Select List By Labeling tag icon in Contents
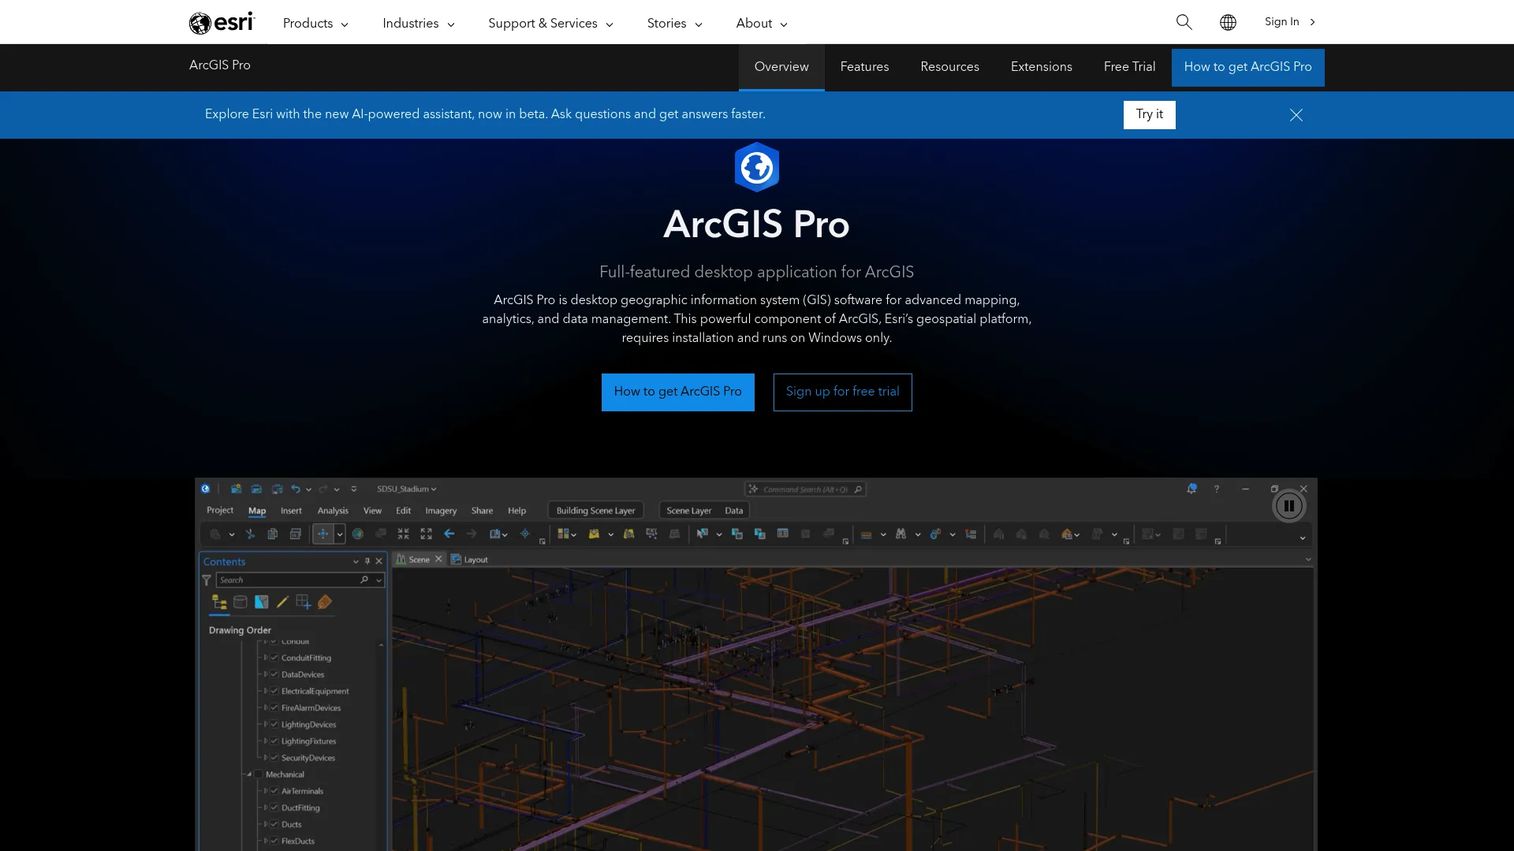The image size is (1514, 851). (x=324, y=602)
